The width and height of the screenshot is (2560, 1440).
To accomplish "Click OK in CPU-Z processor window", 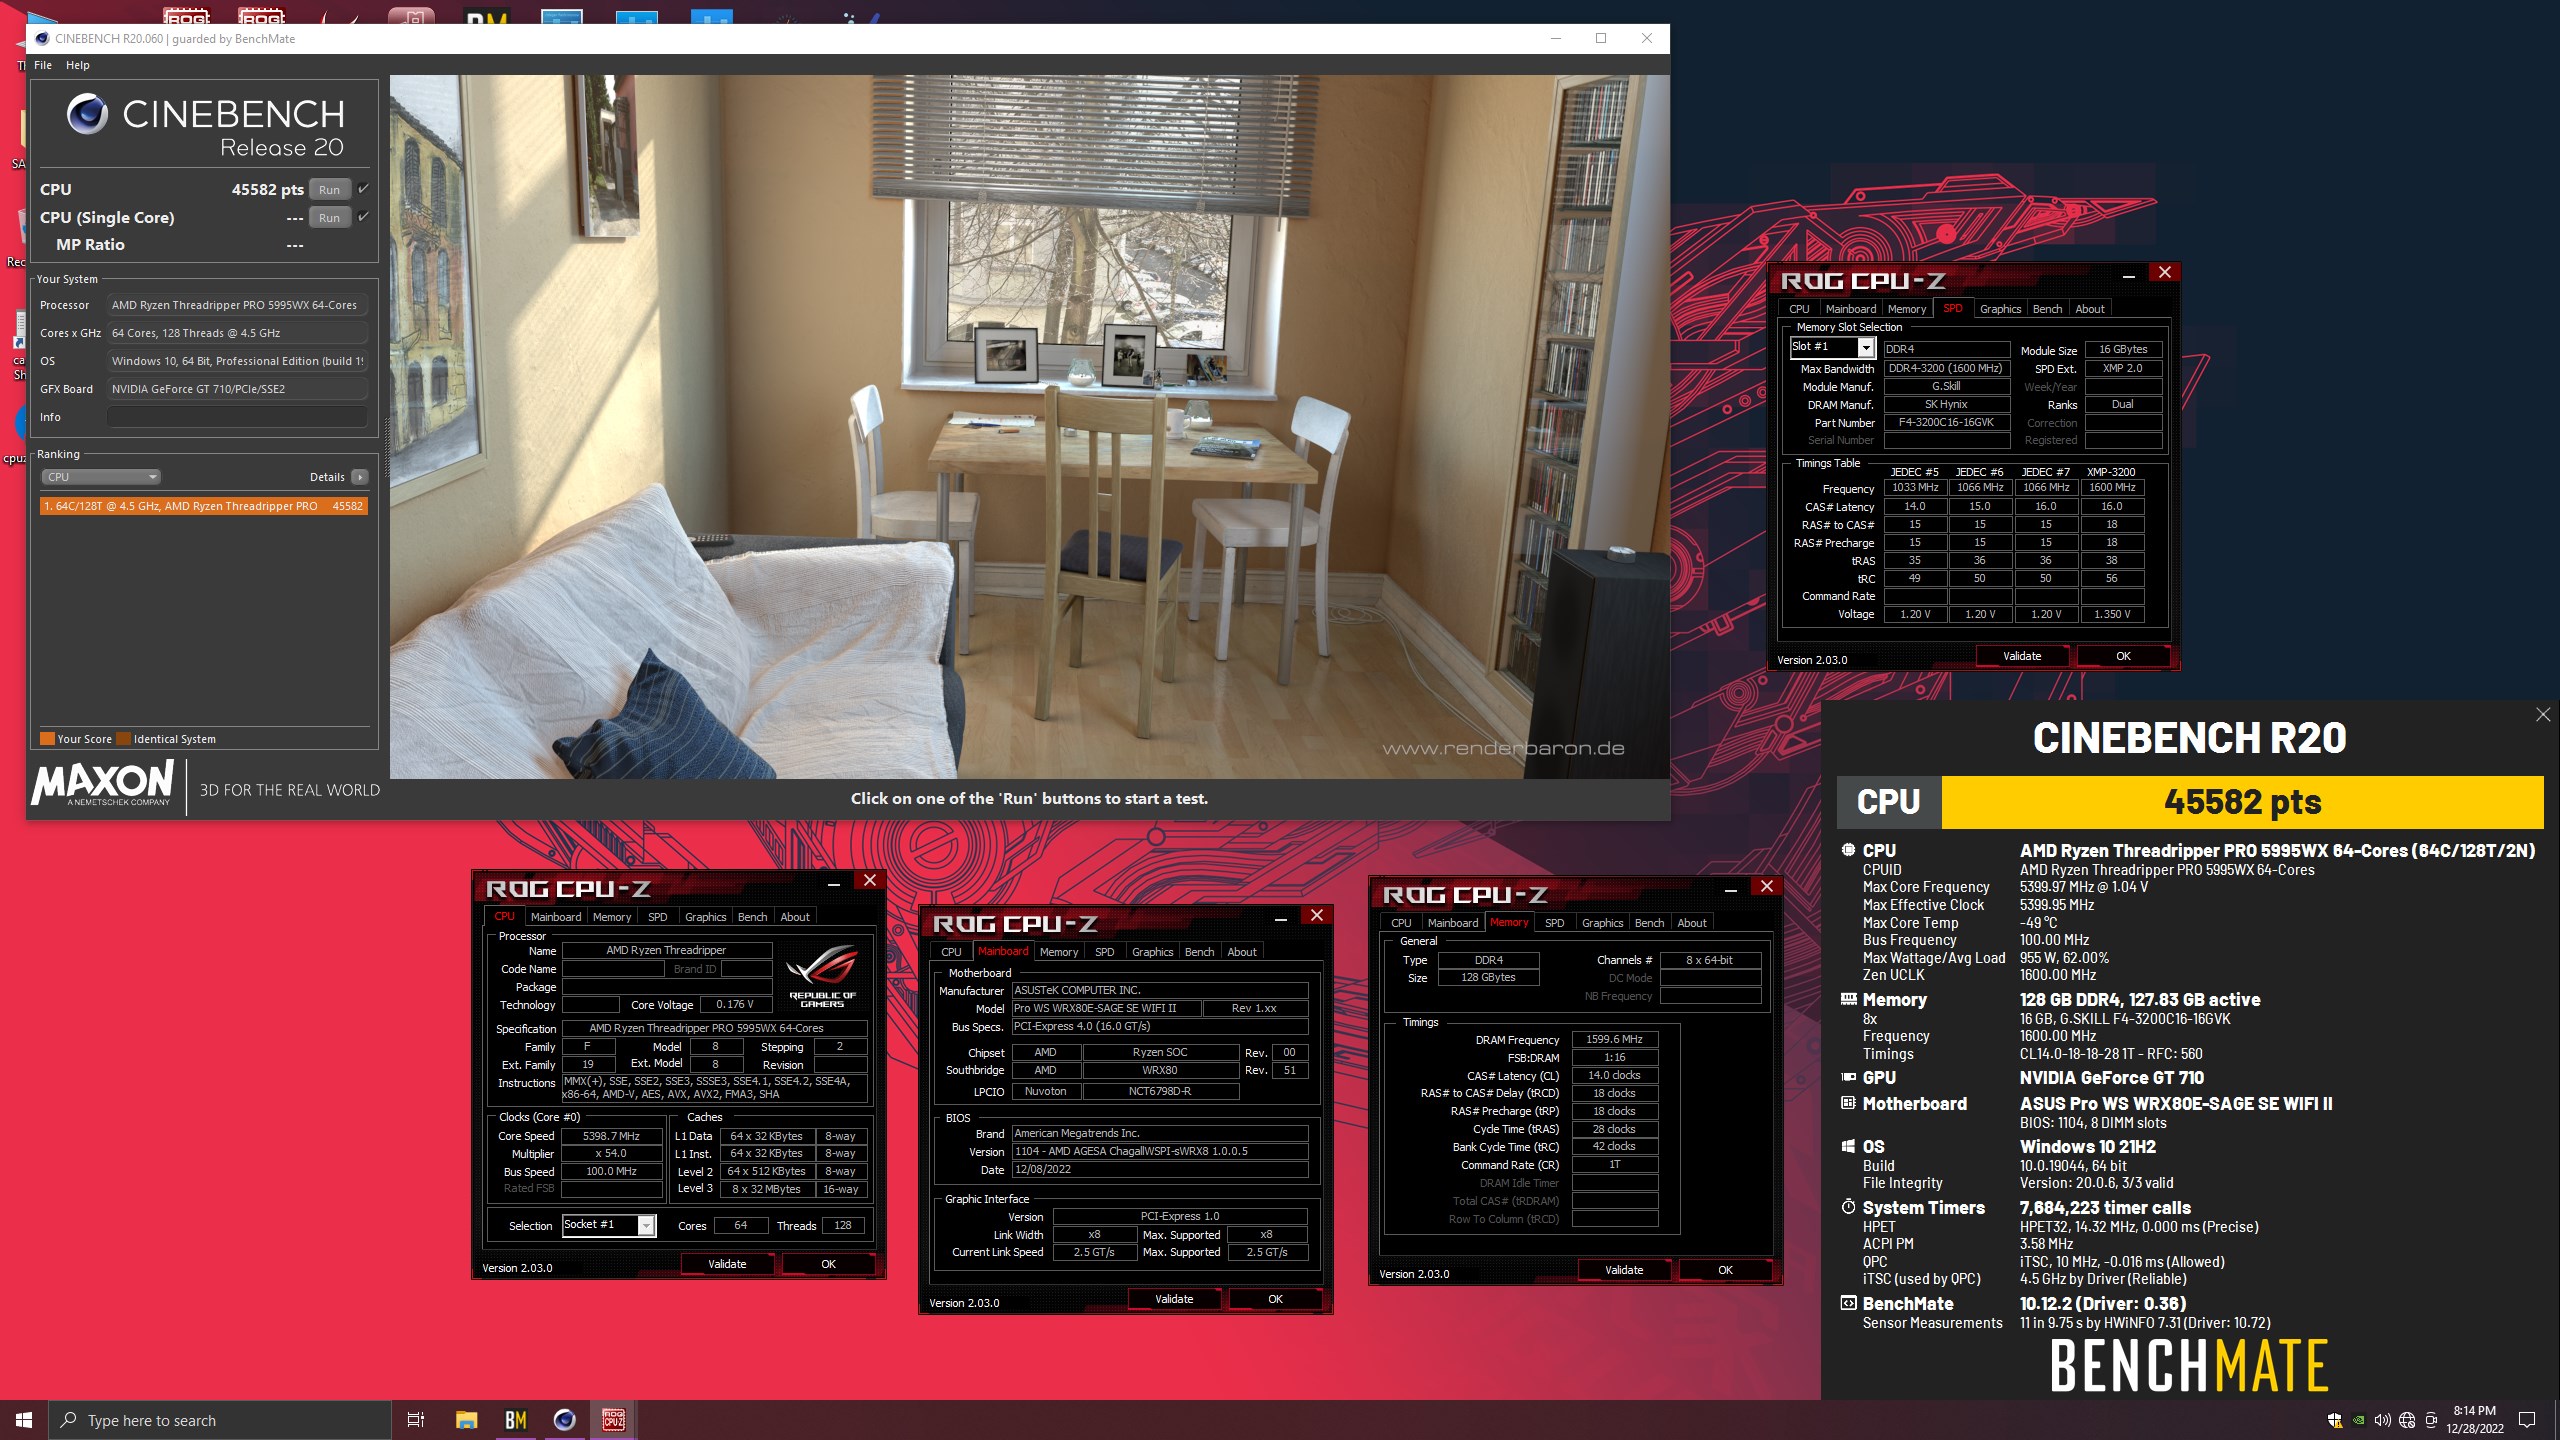I will pyautogui.click(x=828, y=1264).
